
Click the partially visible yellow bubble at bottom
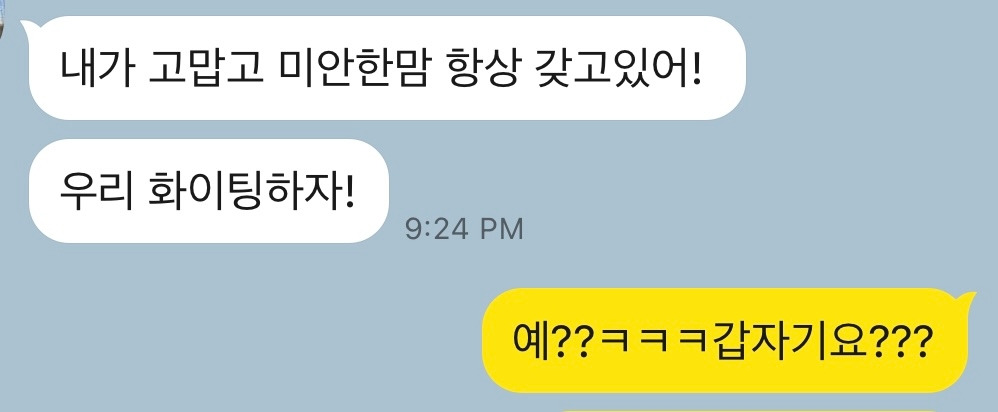click(751, 410)
